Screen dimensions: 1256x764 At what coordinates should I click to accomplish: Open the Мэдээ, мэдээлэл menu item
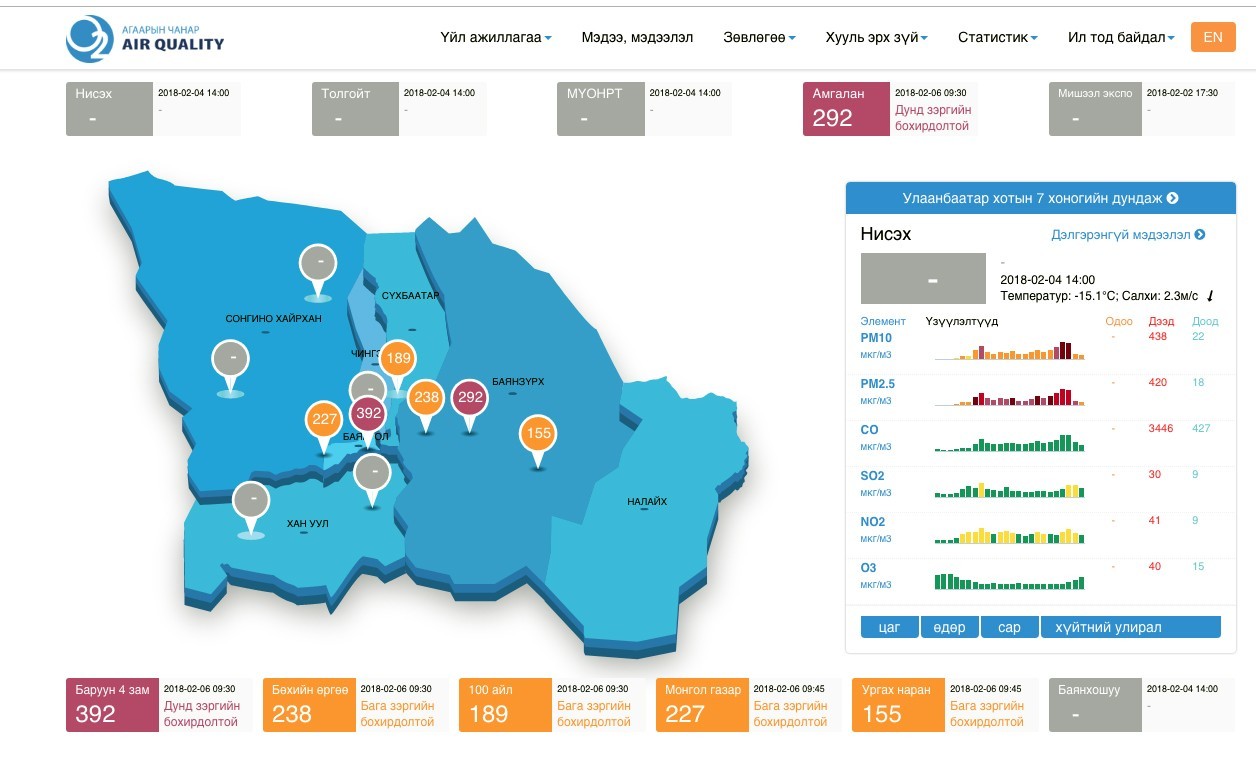(637, 38)
